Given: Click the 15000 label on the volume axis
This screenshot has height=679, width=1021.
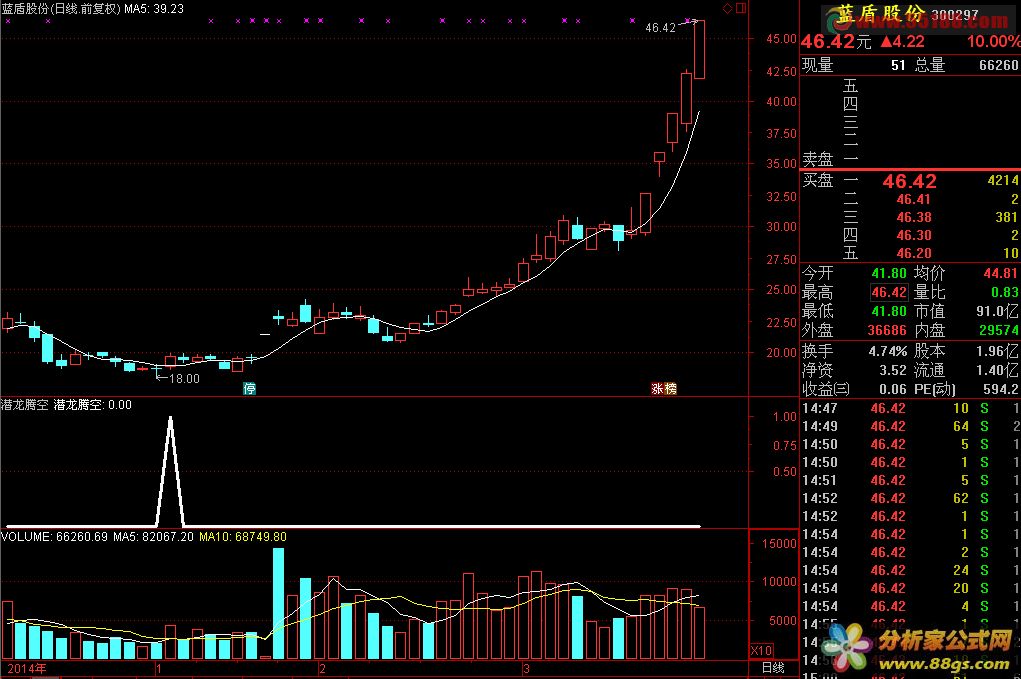Looking at the screenshot, I should (779, 544).
